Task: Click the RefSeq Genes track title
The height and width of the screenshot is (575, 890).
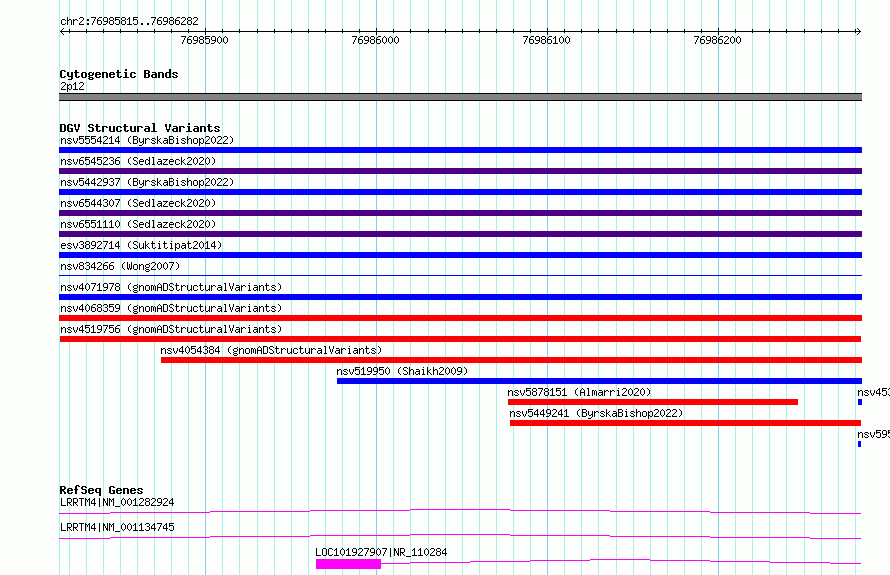Action: [101, 490]
